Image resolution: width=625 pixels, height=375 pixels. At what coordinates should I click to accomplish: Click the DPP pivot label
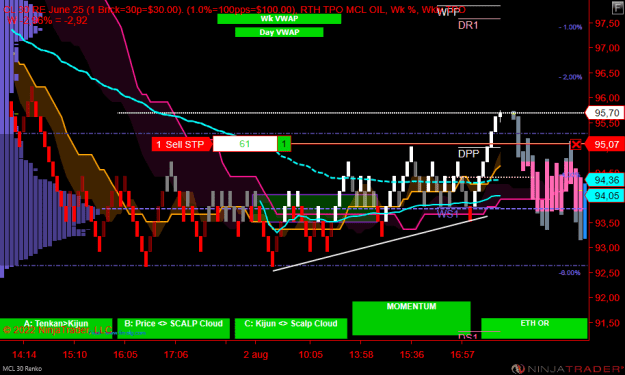tap(468, 154)
